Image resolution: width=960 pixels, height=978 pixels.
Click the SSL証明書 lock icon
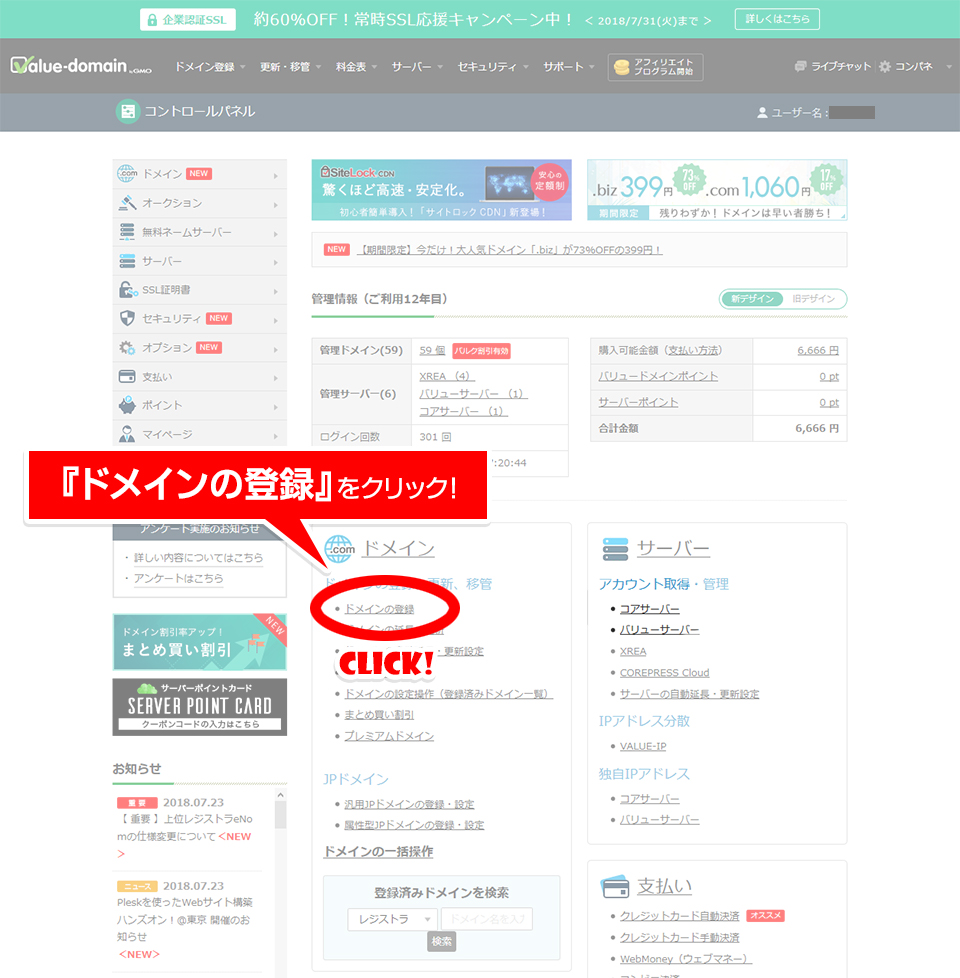click(128, 289)
